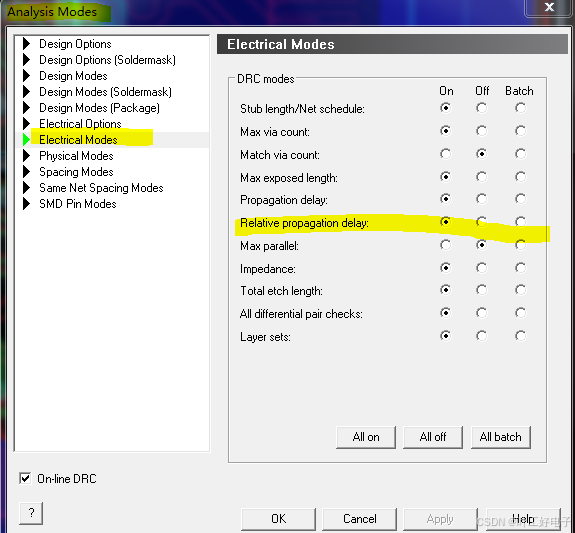The height and width of the screenshot is (533, 575).
Task: Set Total etch length to Batch
Action: tap(520, 290)
